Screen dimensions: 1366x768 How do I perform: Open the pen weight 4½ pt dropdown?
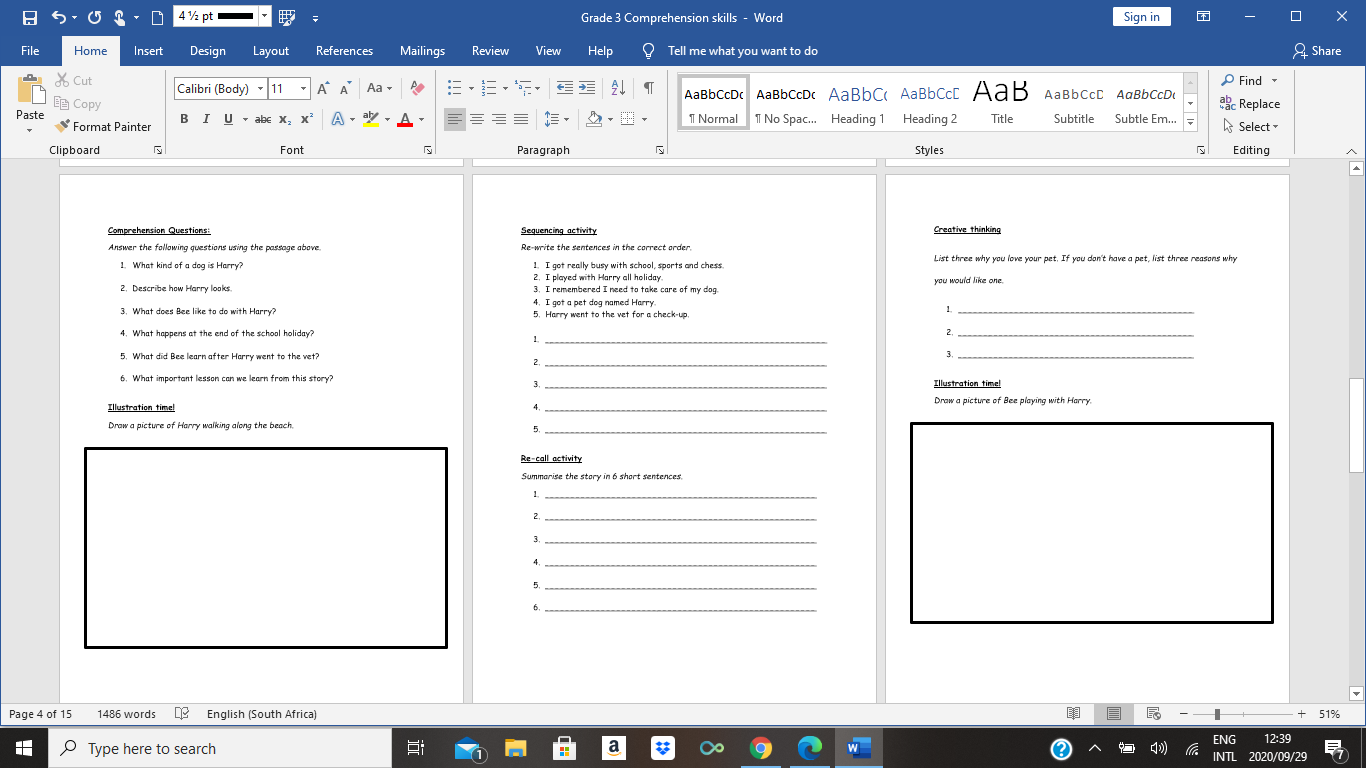(x=264, y=16)
